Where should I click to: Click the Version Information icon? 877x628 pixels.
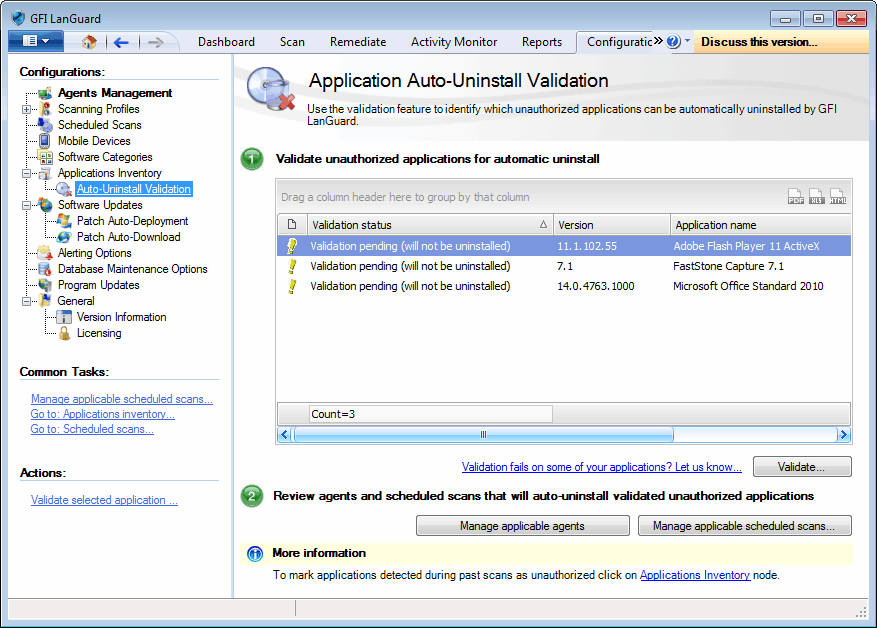click(x=64, y=317)
